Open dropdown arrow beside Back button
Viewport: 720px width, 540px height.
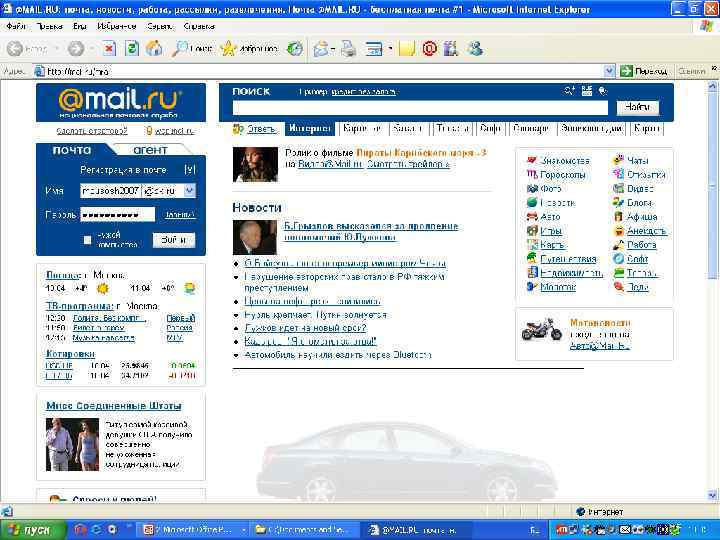57,48
